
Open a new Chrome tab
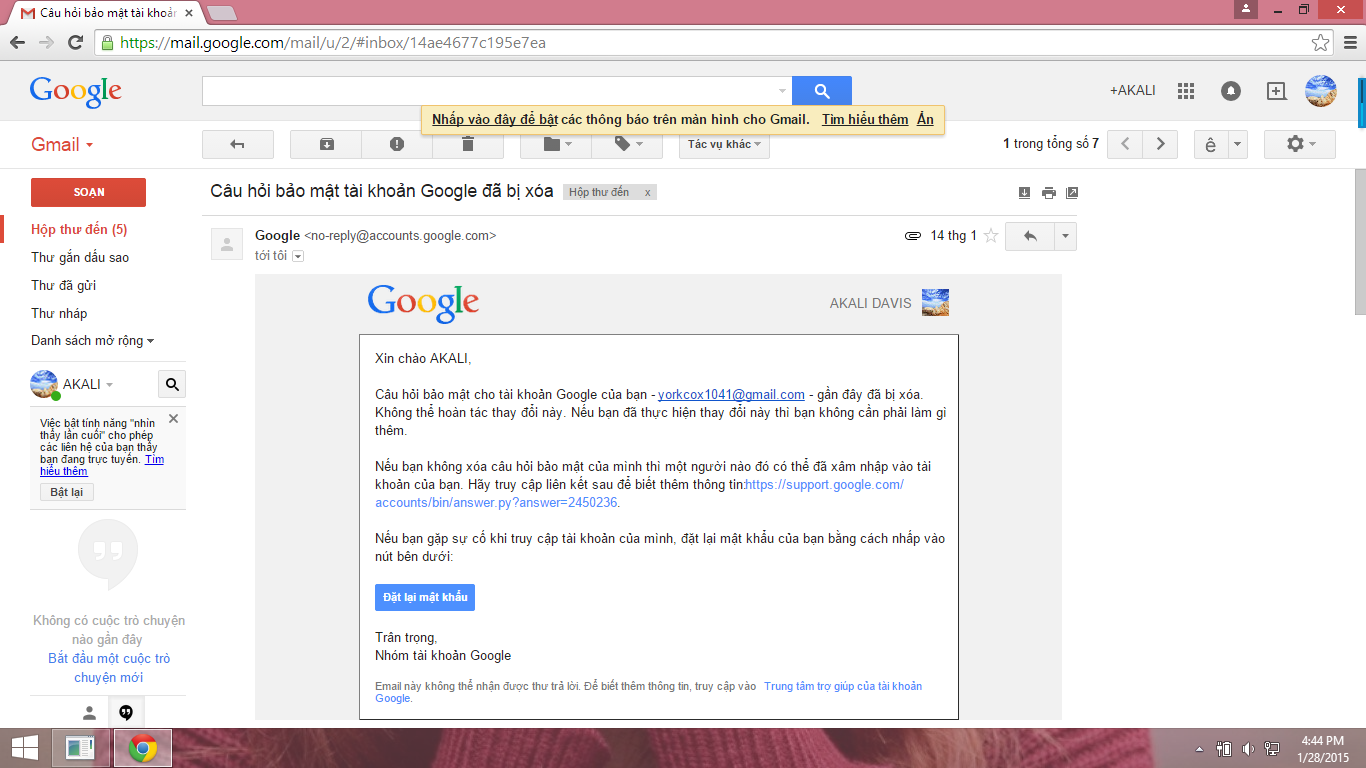(221, 13)
